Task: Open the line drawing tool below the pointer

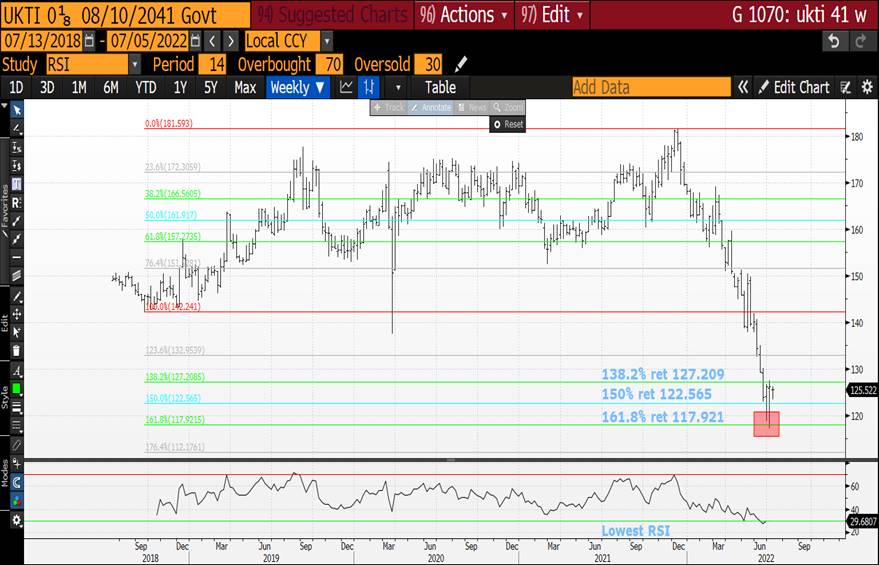Action: [16, 128]
